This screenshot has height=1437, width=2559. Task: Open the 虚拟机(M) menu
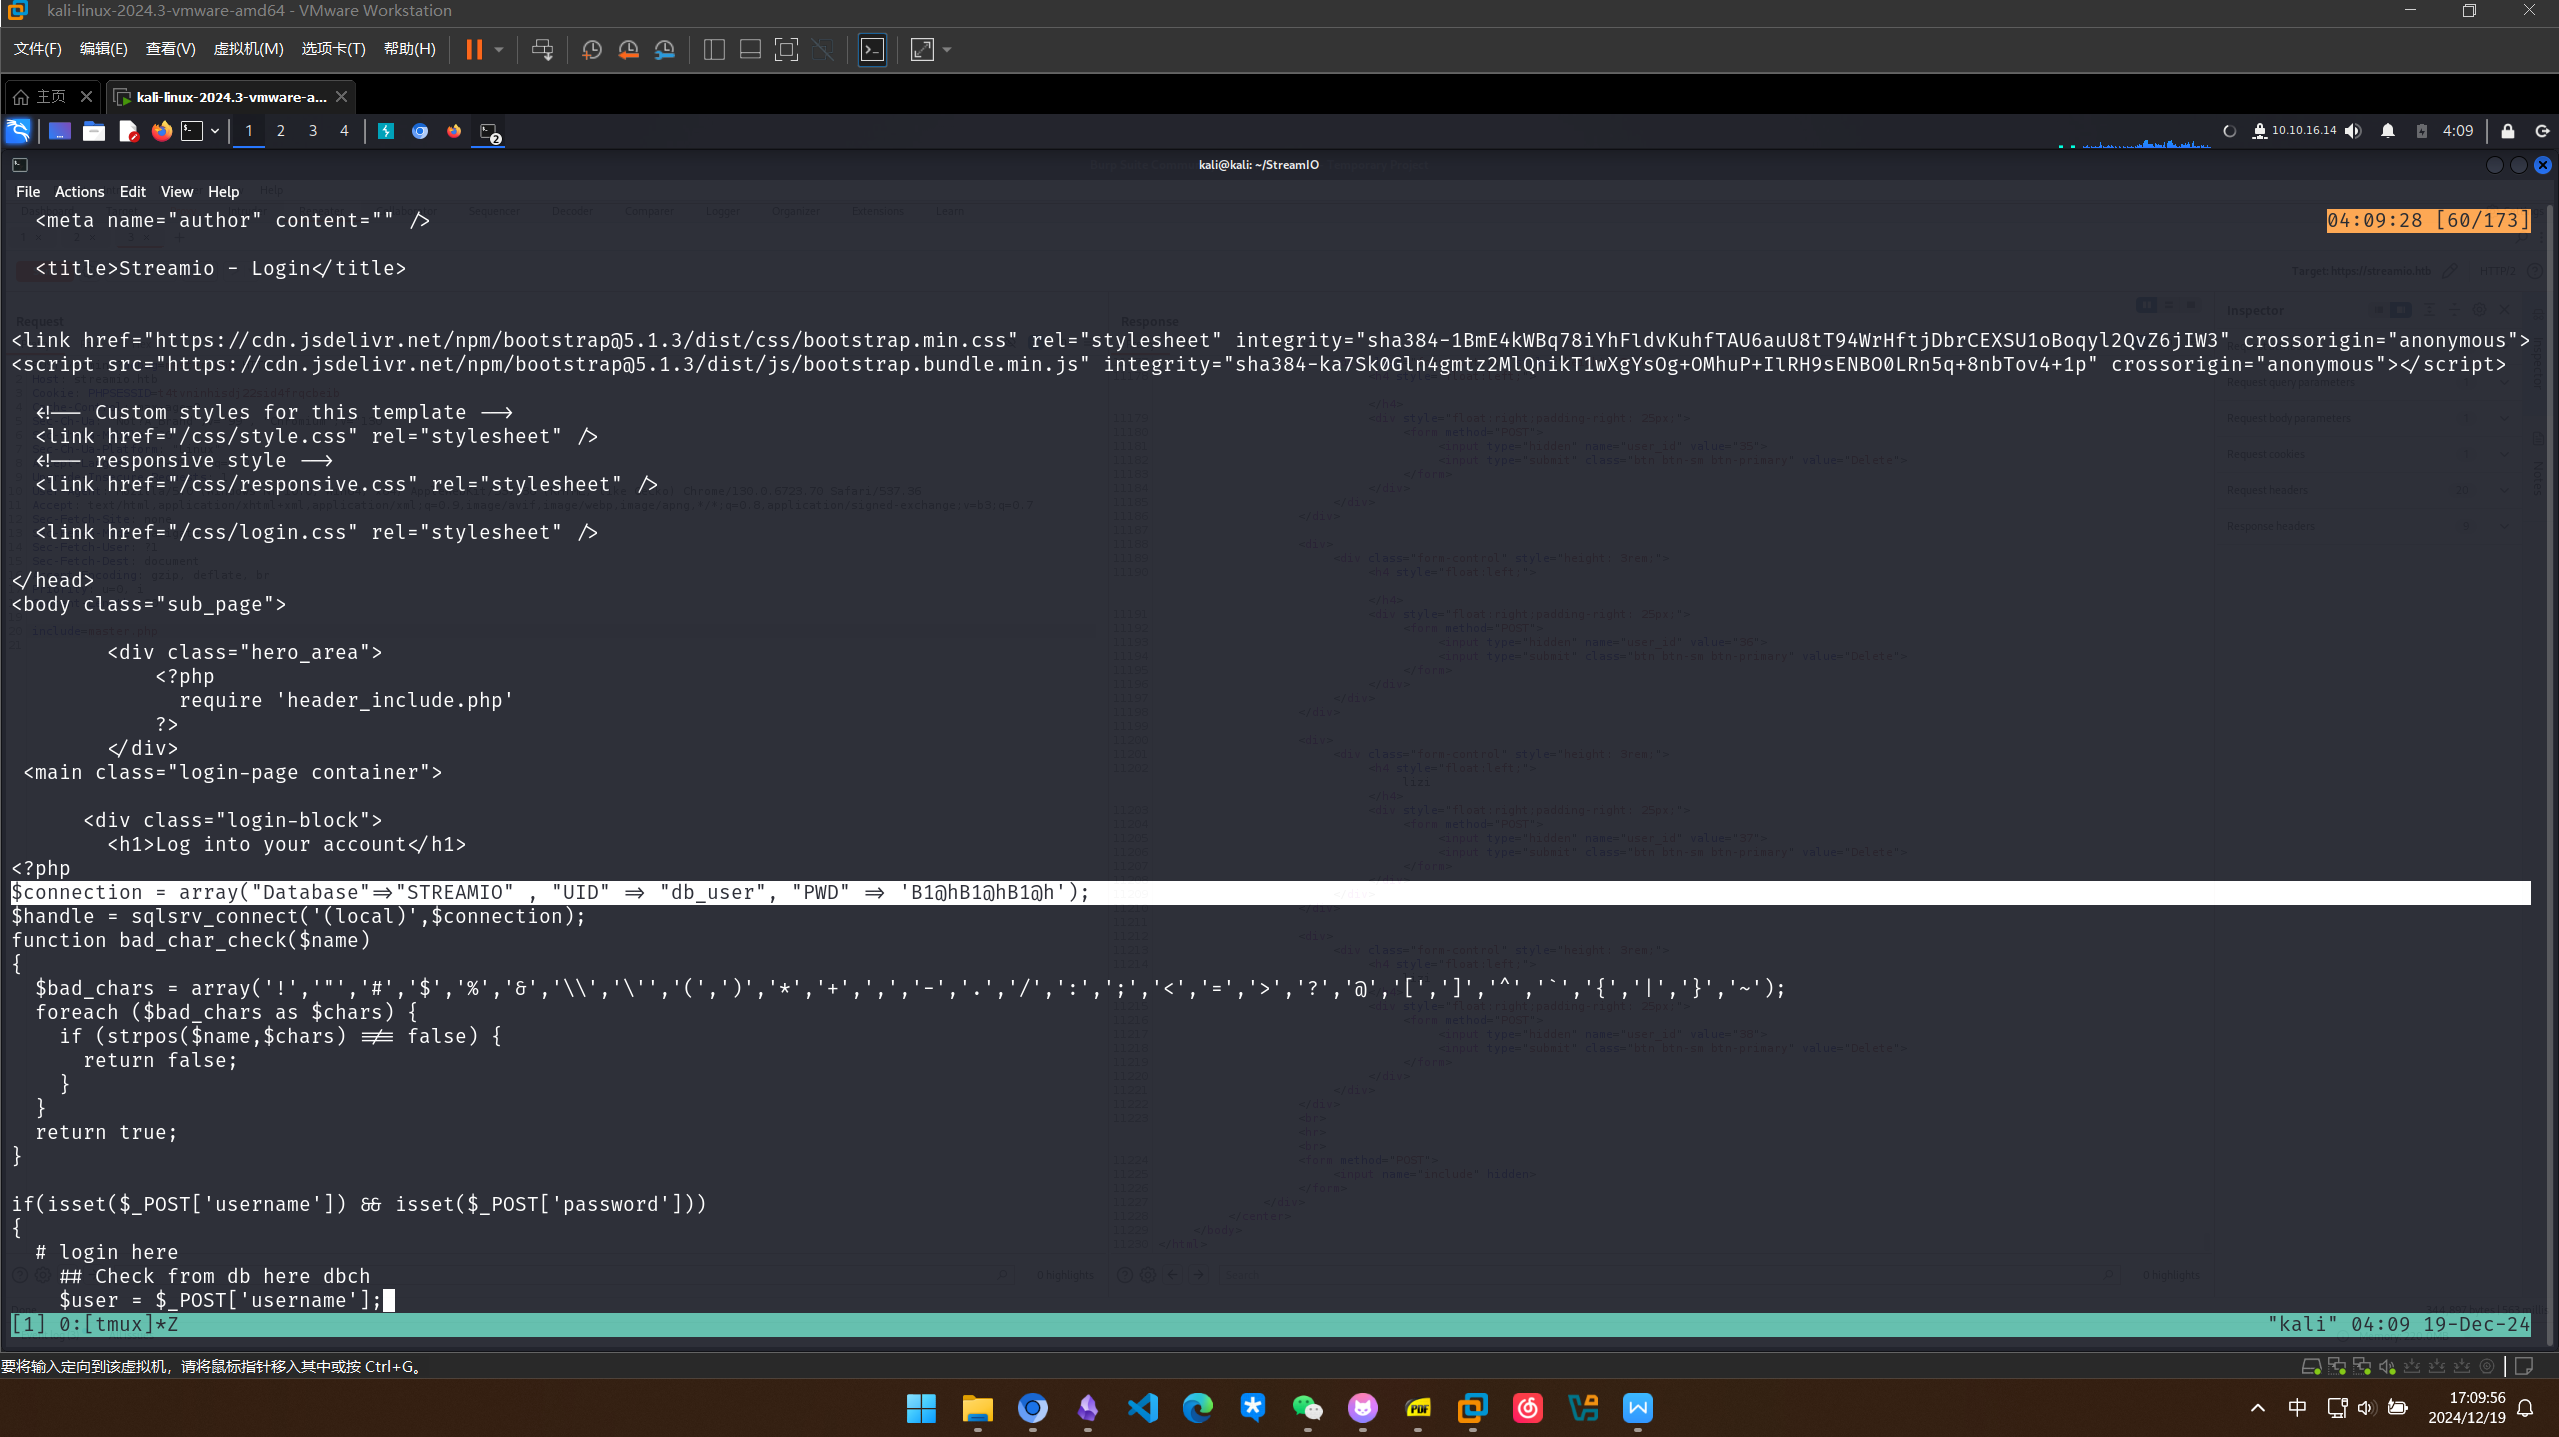click(248, 49)
